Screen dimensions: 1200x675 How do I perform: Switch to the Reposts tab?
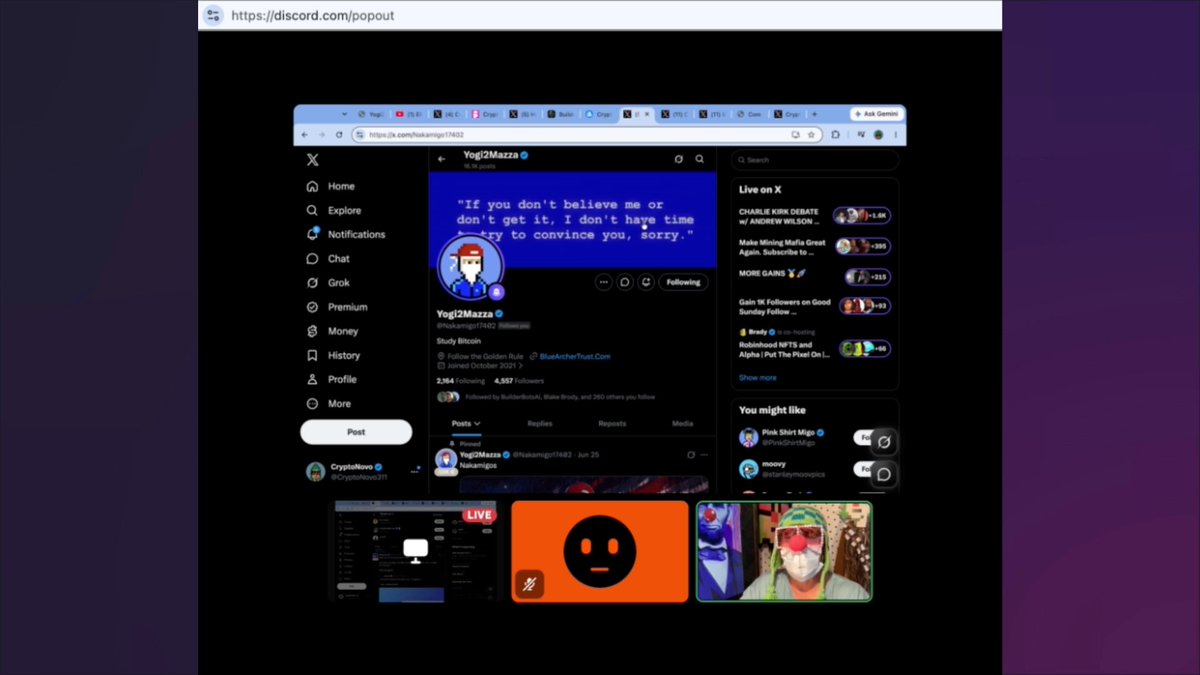[612, 424]
